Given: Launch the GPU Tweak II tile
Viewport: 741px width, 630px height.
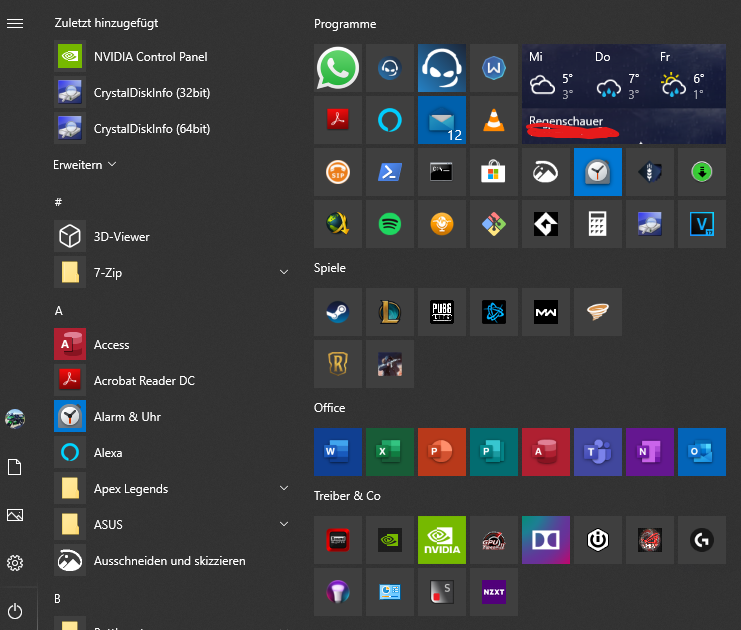Looking at the screenshot, I should pos(494,540).
